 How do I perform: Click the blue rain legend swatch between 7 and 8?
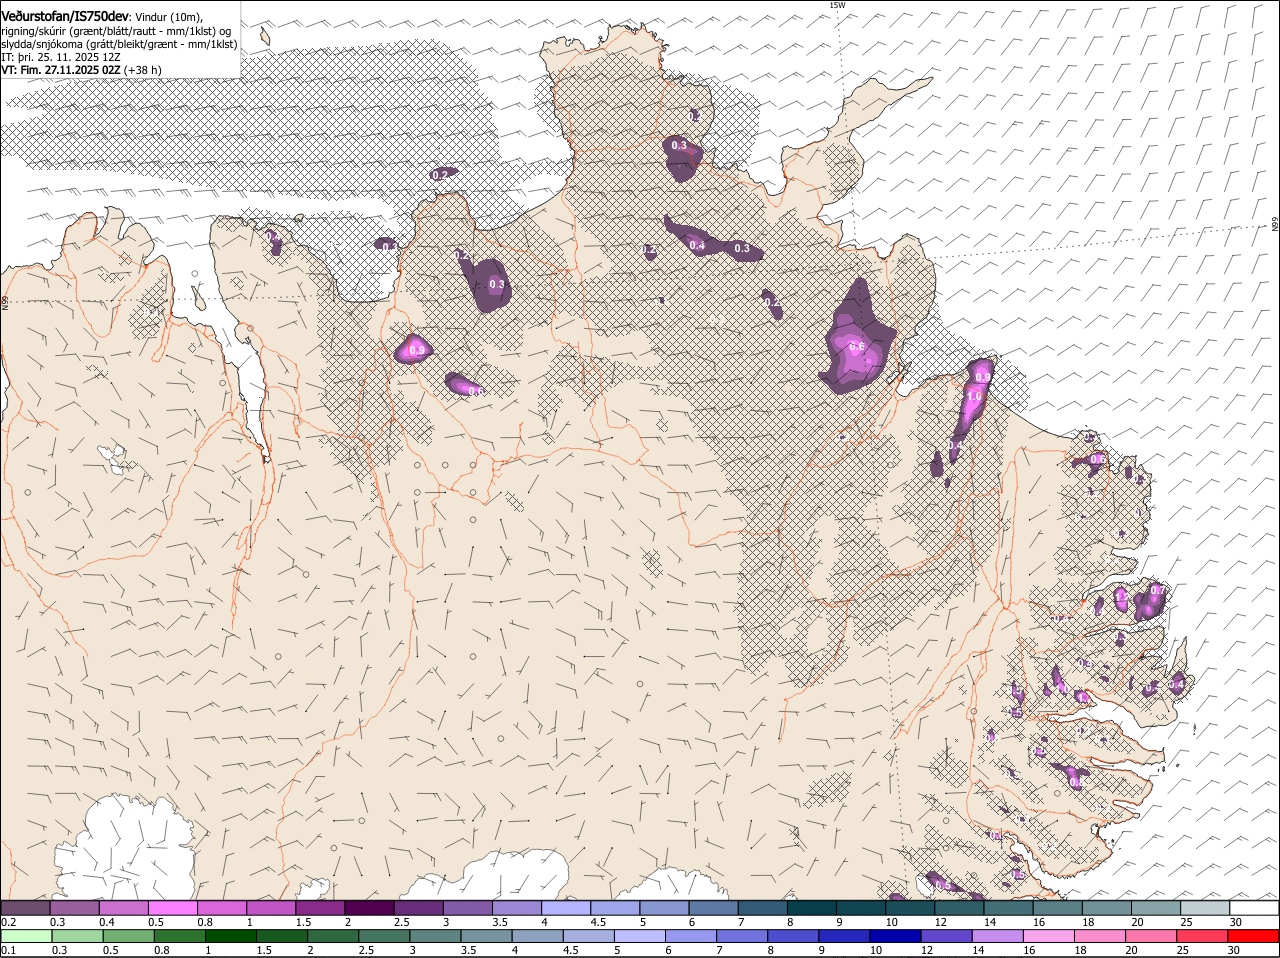[743, 936]
